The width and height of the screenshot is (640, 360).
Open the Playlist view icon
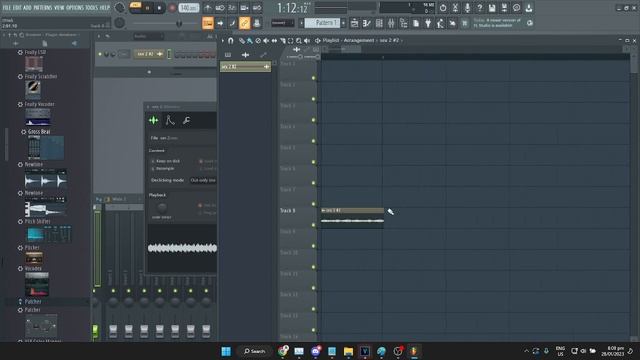(355, 23)
